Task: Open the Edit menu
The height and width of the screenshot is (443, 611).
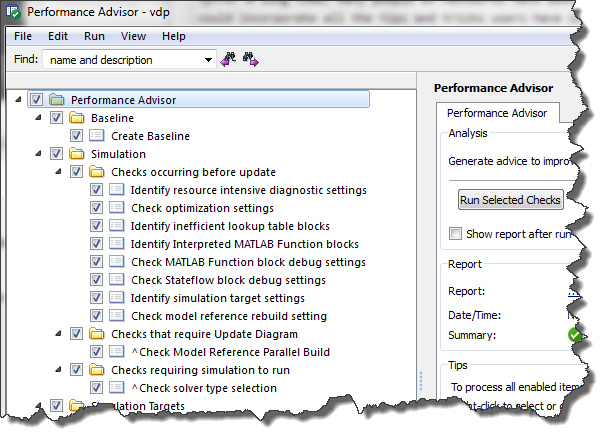Action: click(x=58, y=36)
